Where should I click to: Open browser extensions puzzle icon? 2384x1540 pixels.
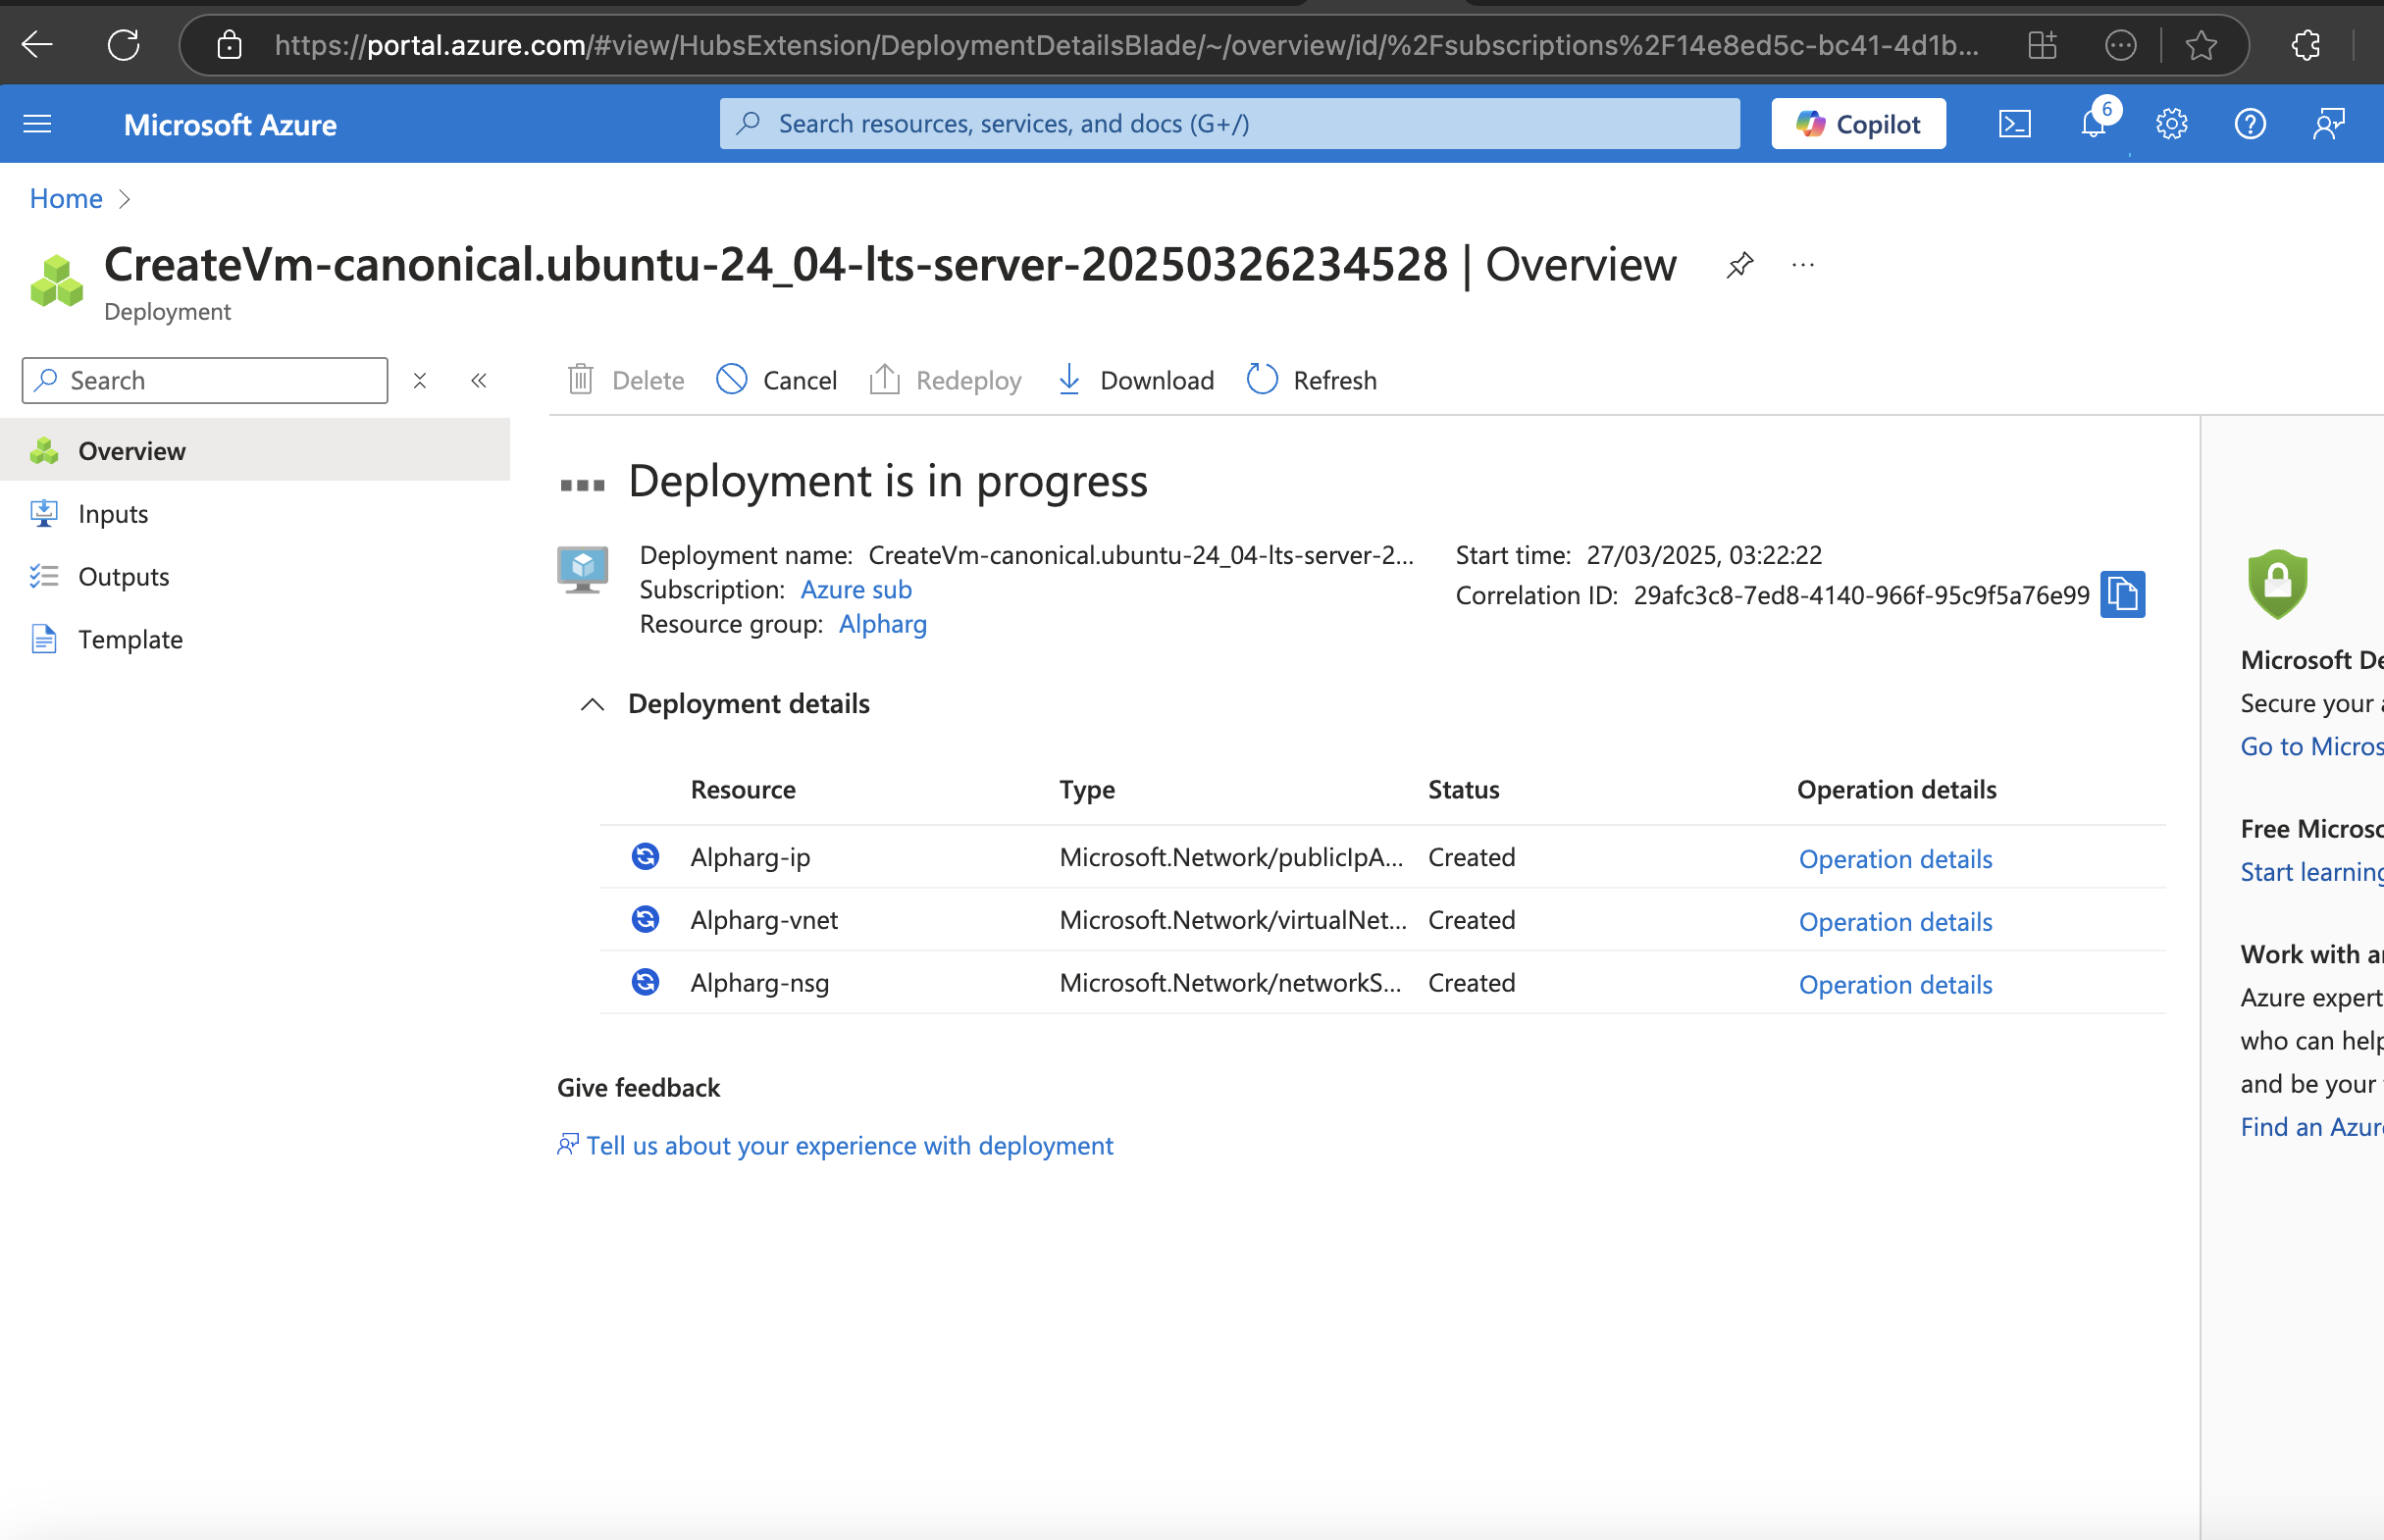click(2306, 45)
